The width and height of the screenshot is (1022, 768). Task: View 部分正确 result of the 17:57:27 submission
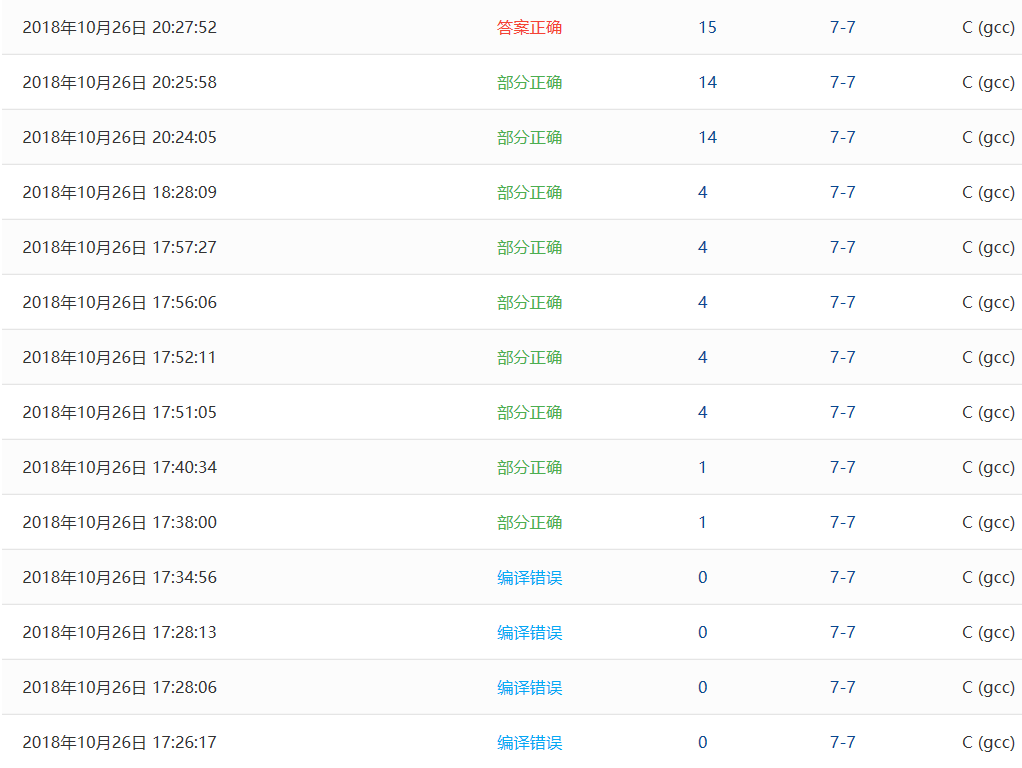[x=529, y=247]
